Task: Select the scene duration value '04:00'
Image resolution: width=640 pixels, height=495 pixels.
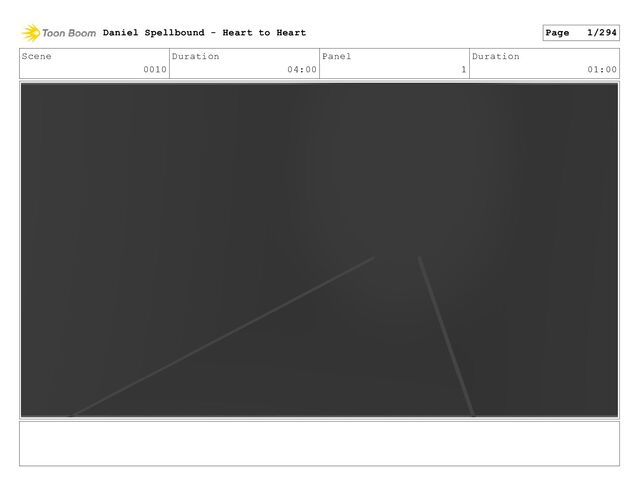Action: pyautogui.click(x=302, y=69)
